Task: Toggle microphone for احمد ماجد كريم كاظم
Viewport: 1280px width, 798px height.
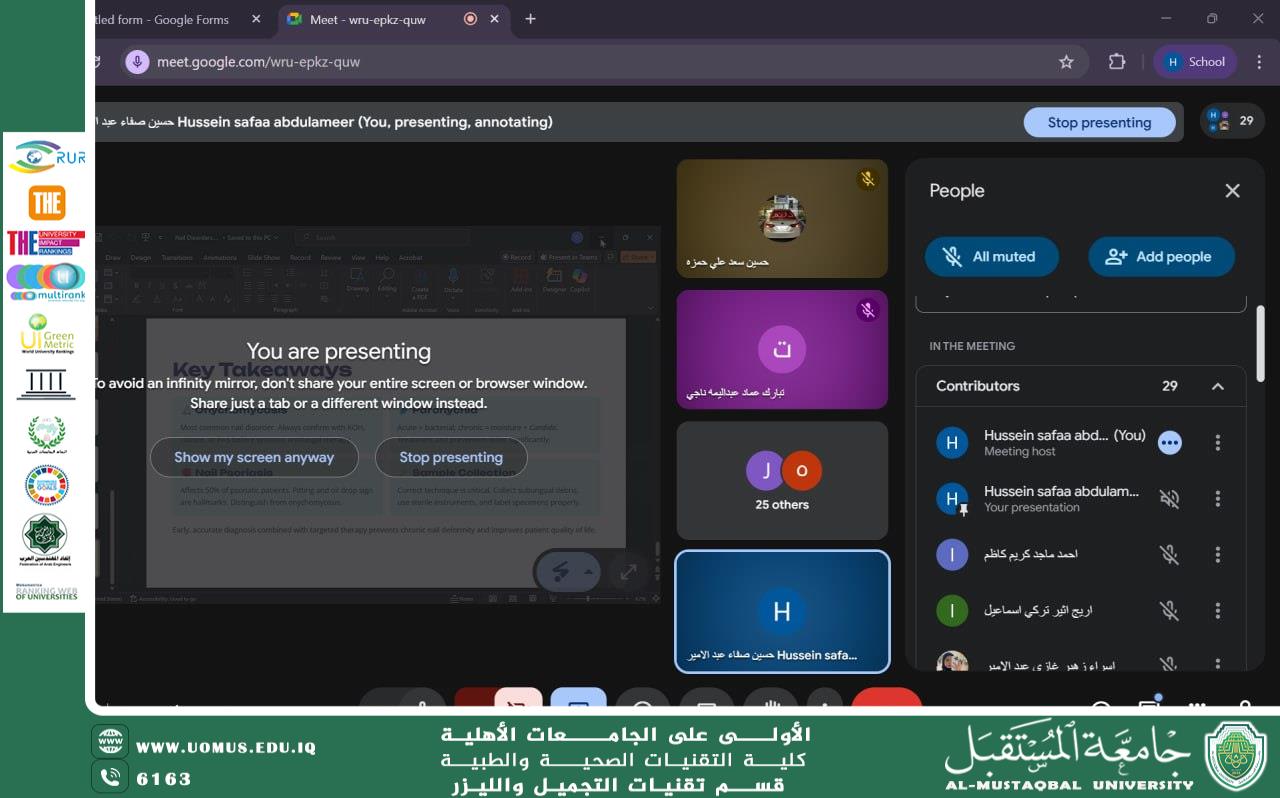Action: click(x=1168, y=554)
